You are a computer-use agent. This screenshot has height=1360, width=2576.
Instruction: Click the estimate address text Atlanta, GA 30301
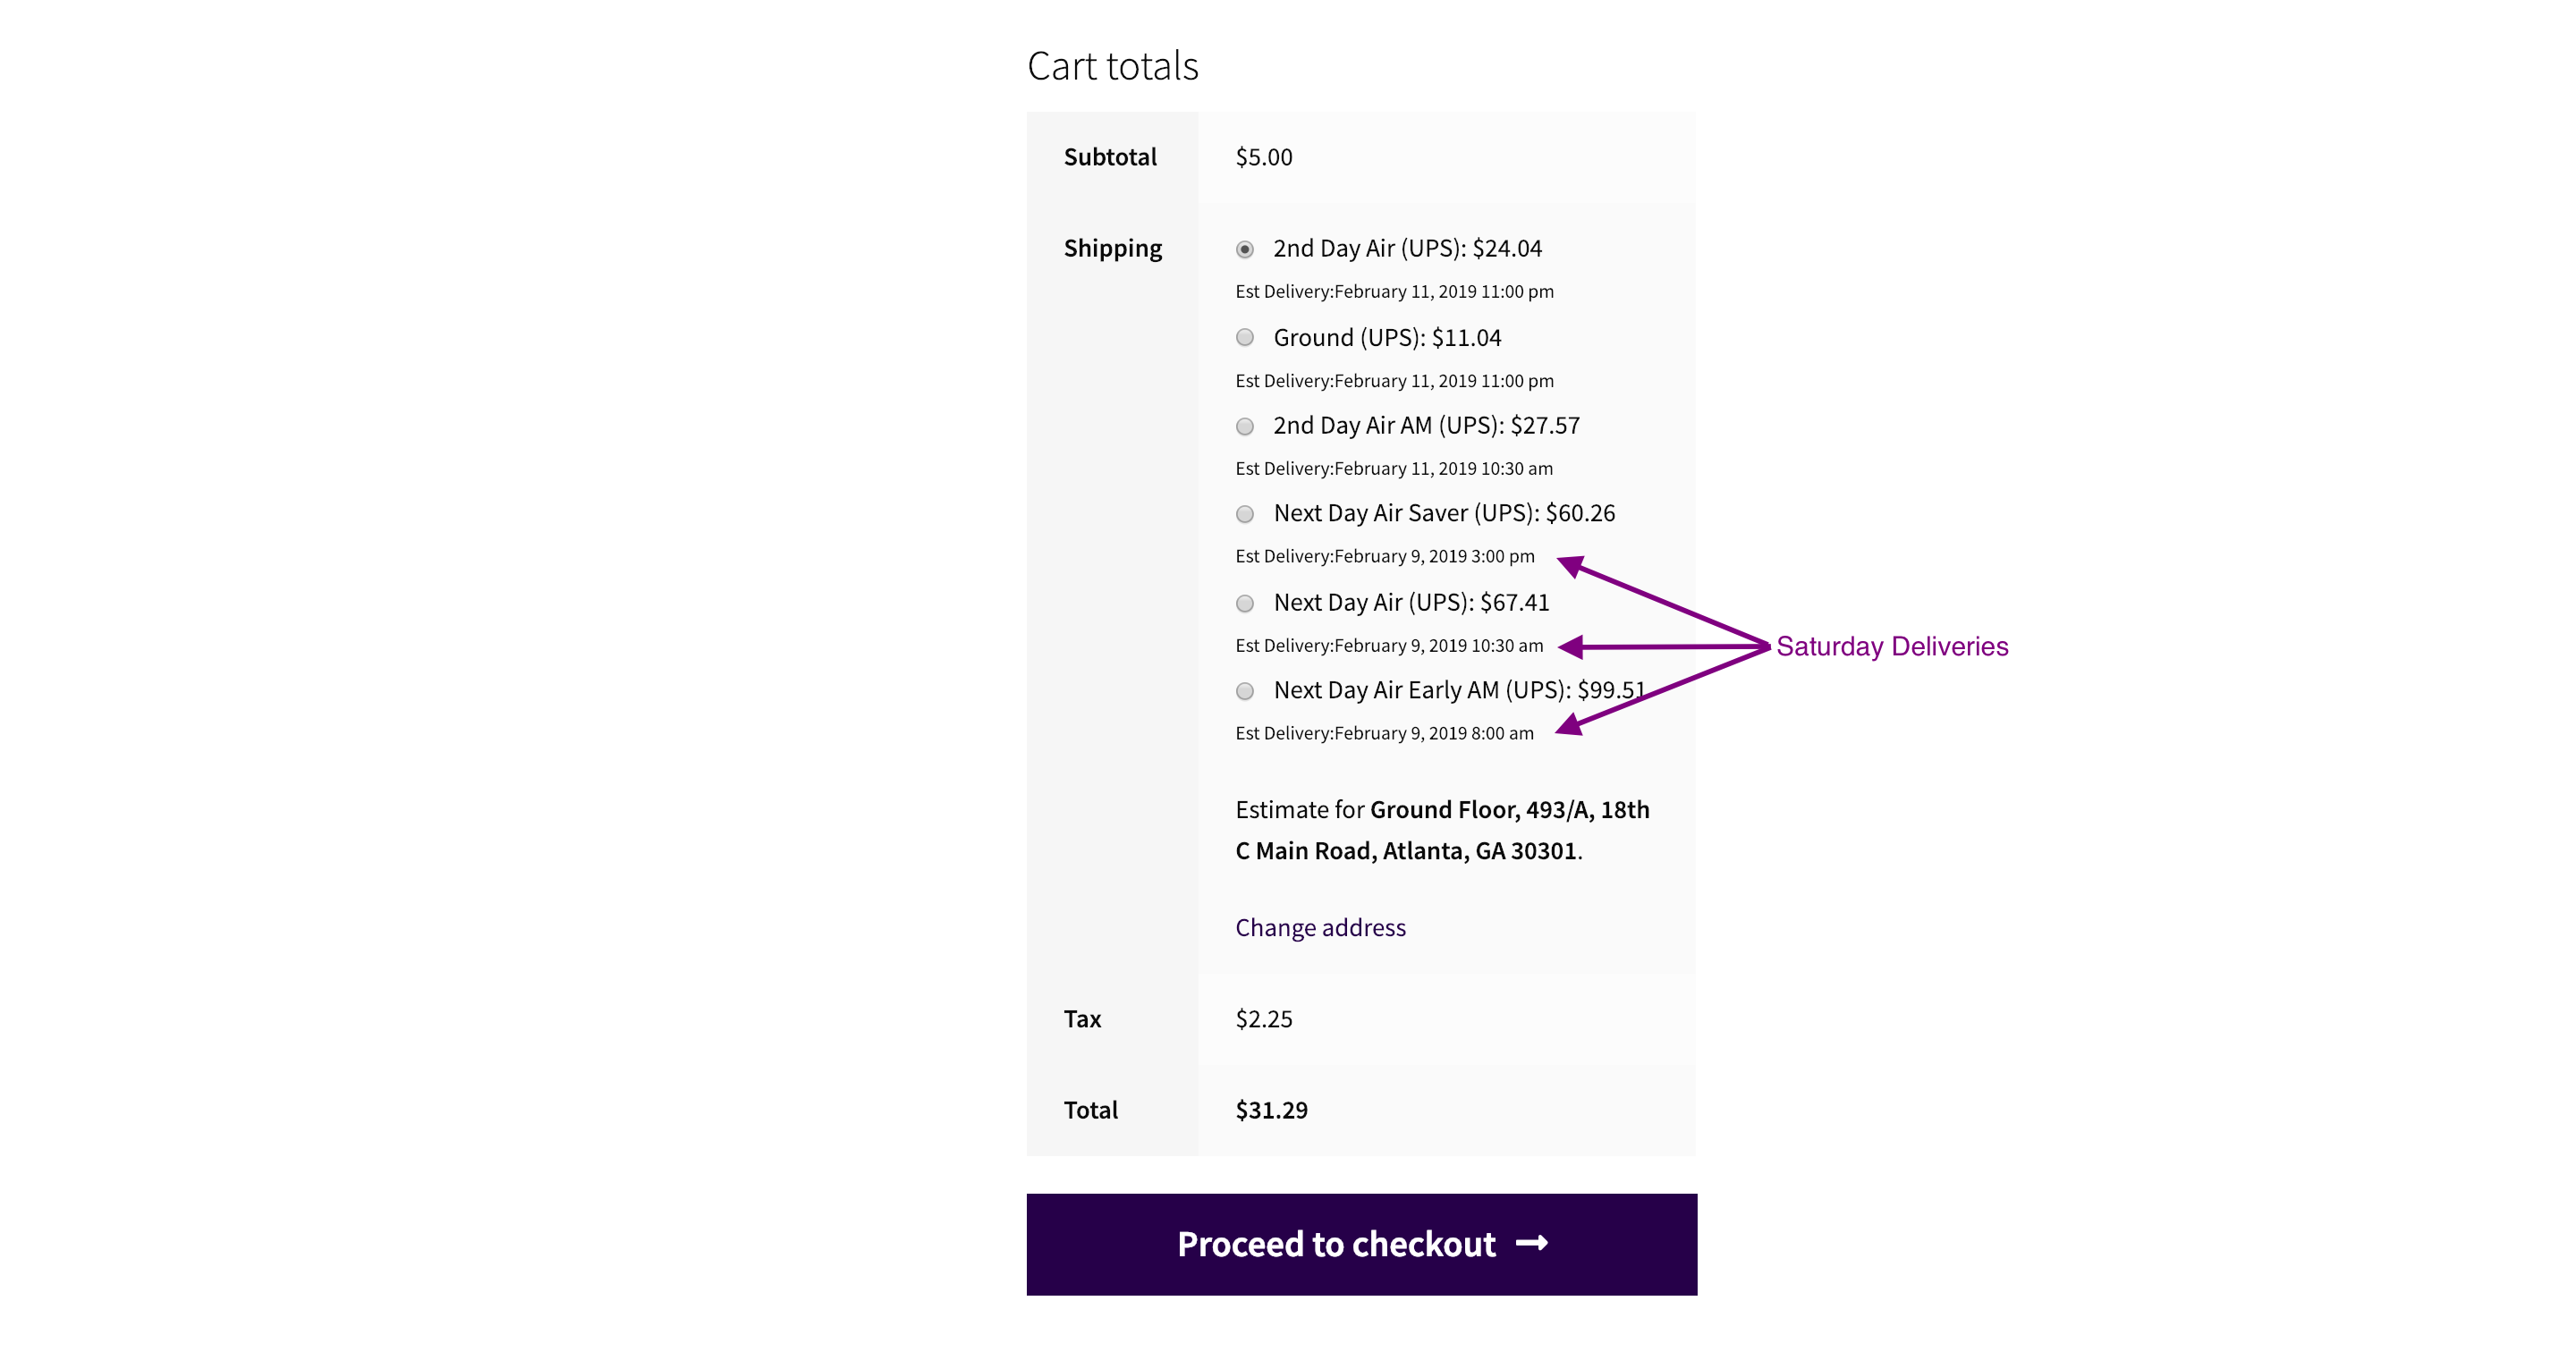click(1479, 851)
